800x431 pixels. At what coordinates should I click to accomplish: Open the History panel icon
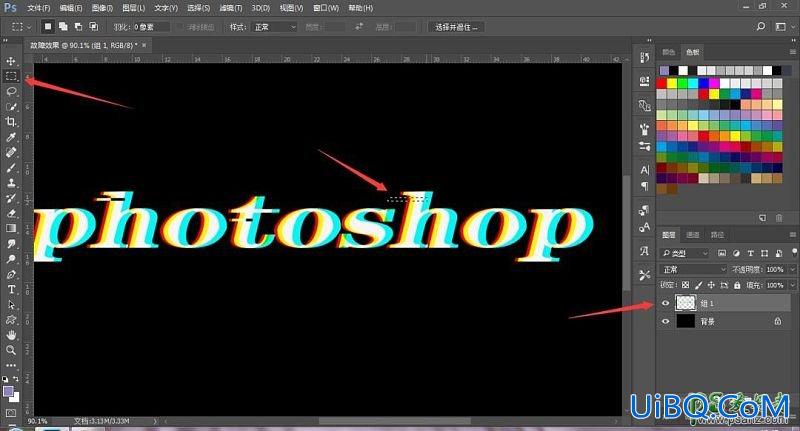coord(644,58)
